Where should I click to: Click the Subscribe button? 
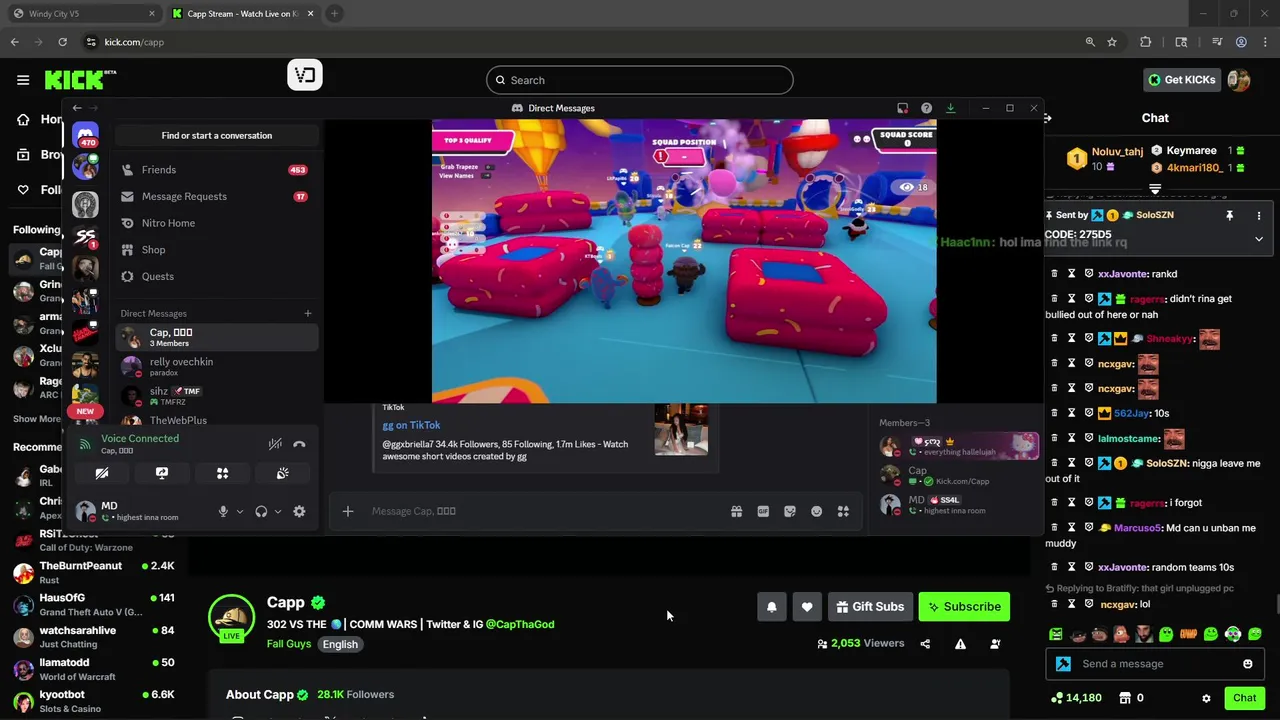964,607
